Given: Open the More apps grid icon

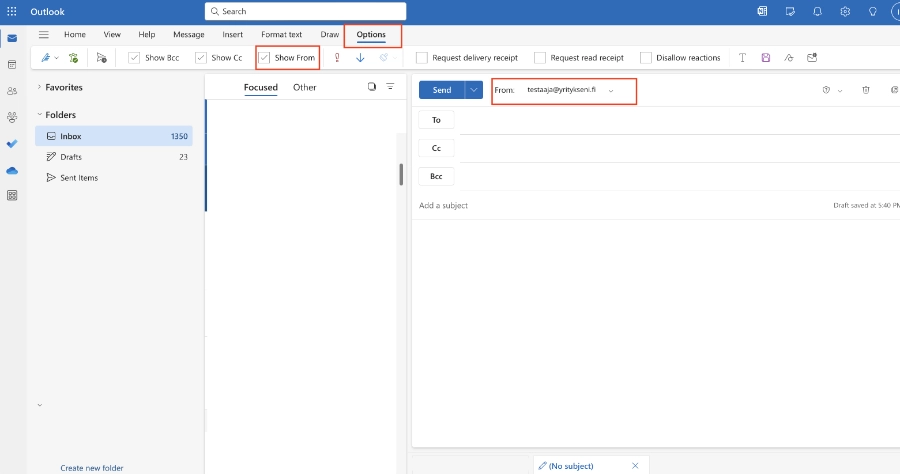Looking at the screenshot, I should coord(12,196).
